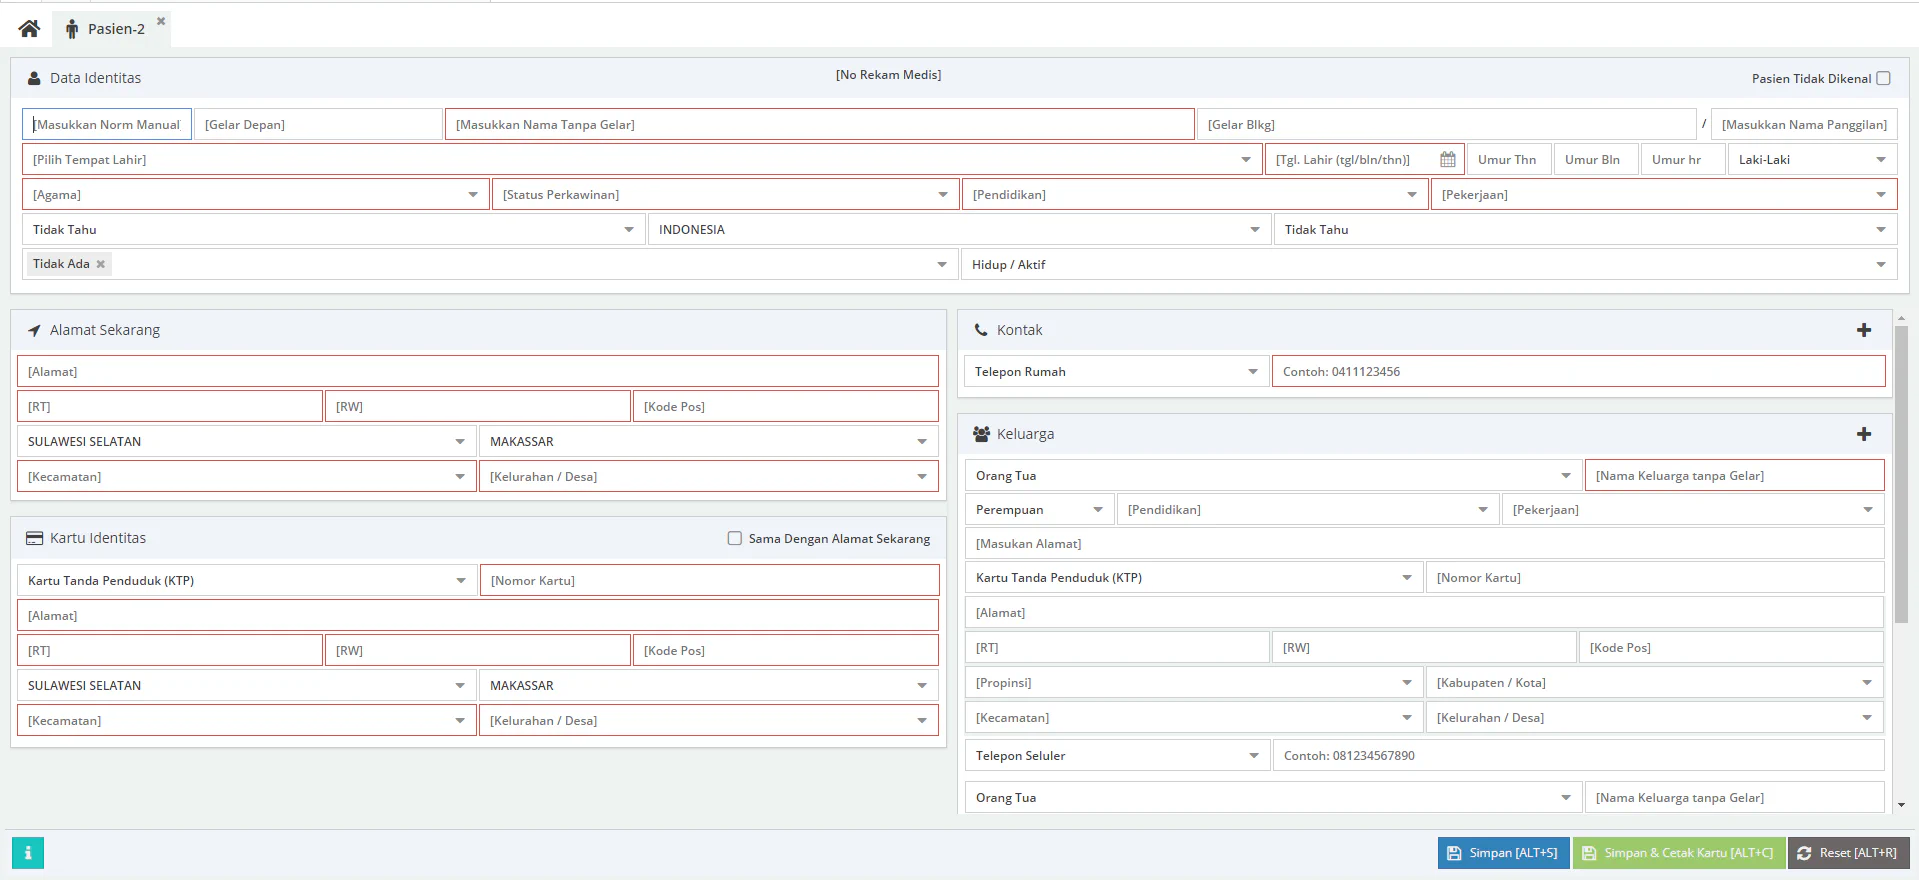Click the Gelar Blkg field
Screen dimensions: 1919x880
[1446, 125]
